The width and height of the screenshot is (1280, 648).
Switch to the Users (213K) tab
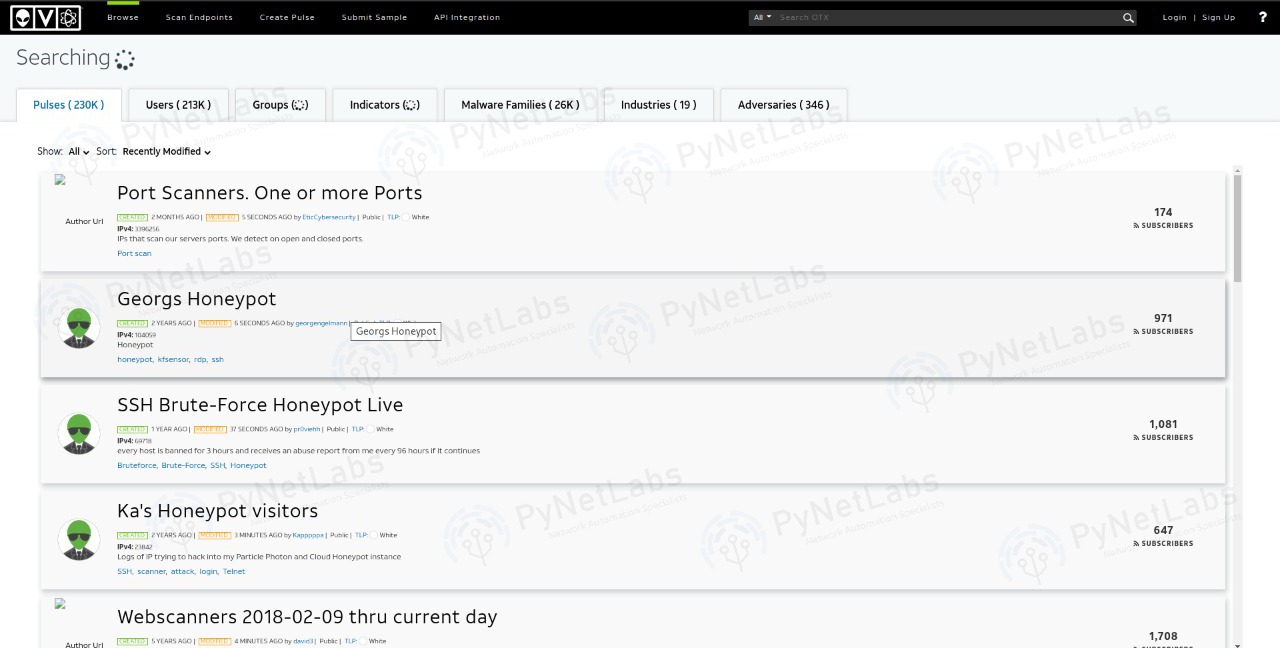pyautogui.click(x=178, y=105)
